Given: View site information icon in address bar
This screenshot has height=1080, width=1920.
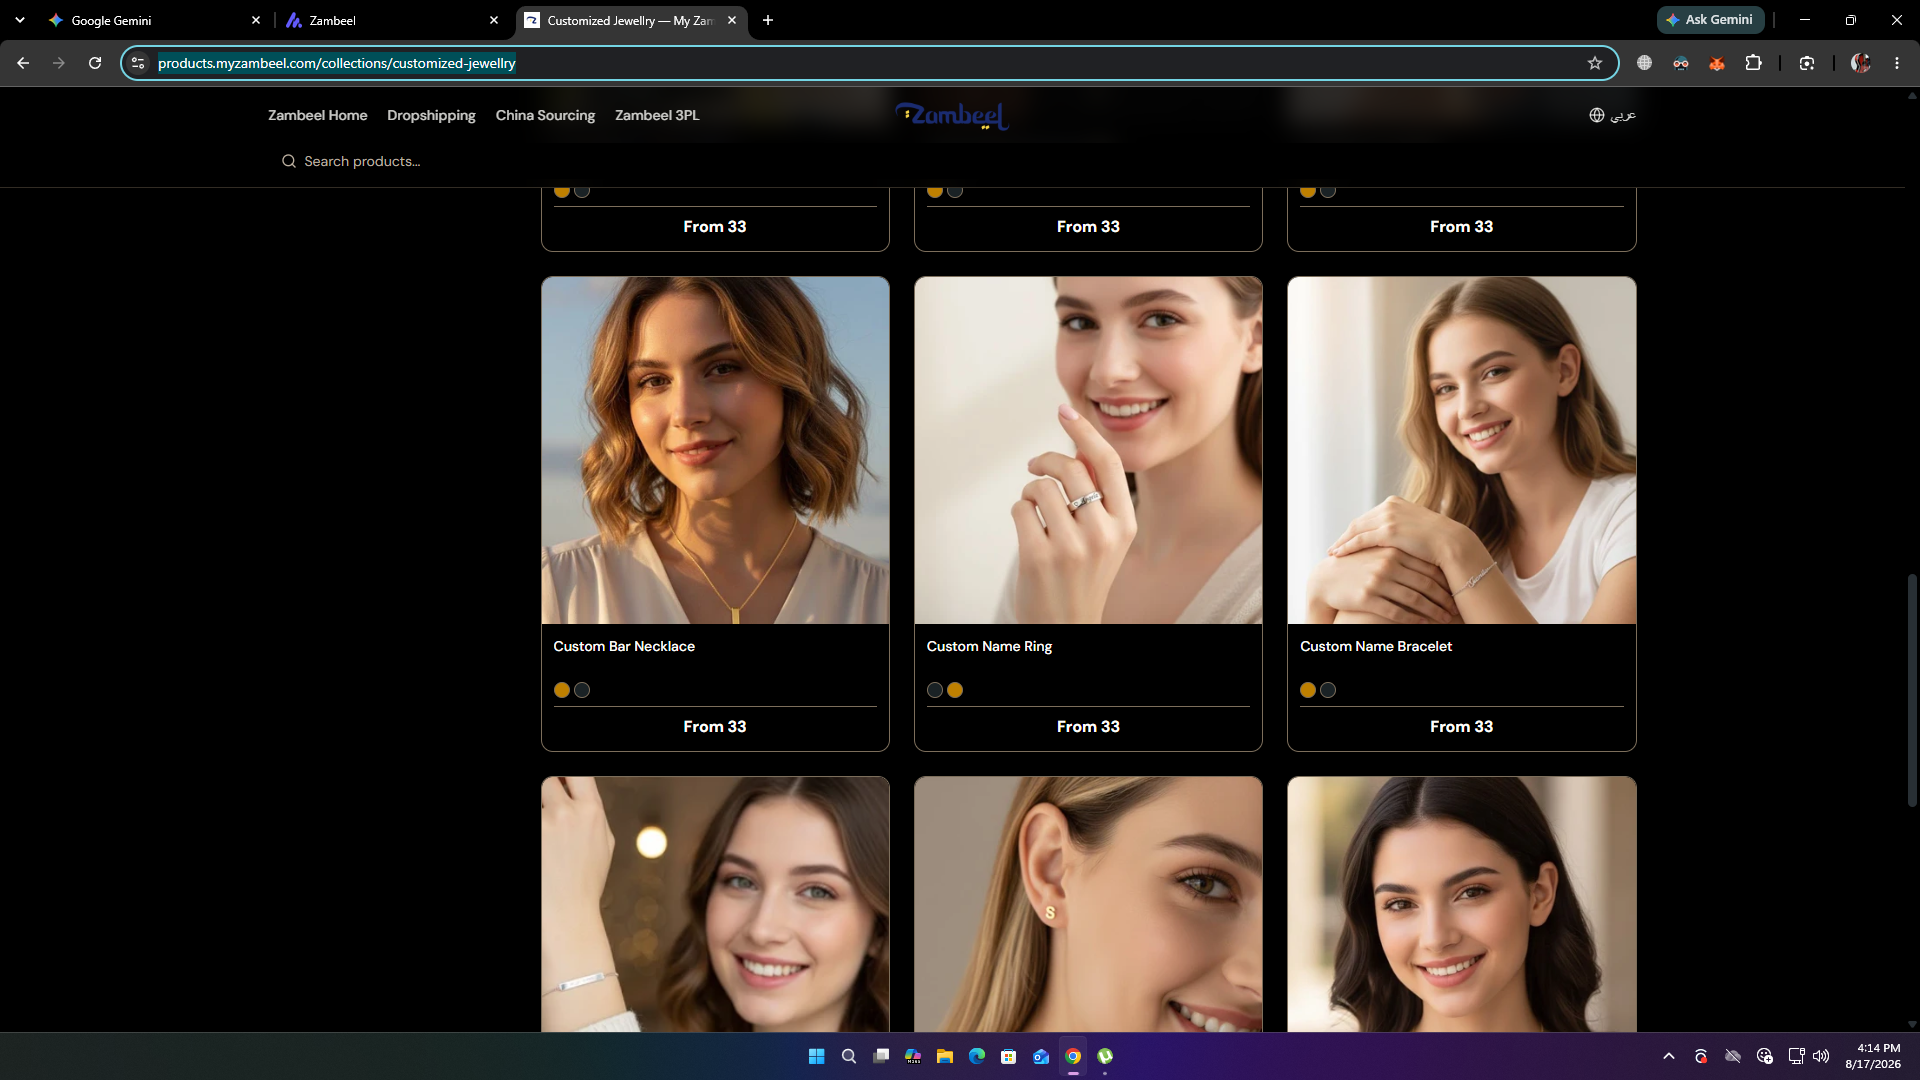Looking at the screenshot, I should point(138,63).
